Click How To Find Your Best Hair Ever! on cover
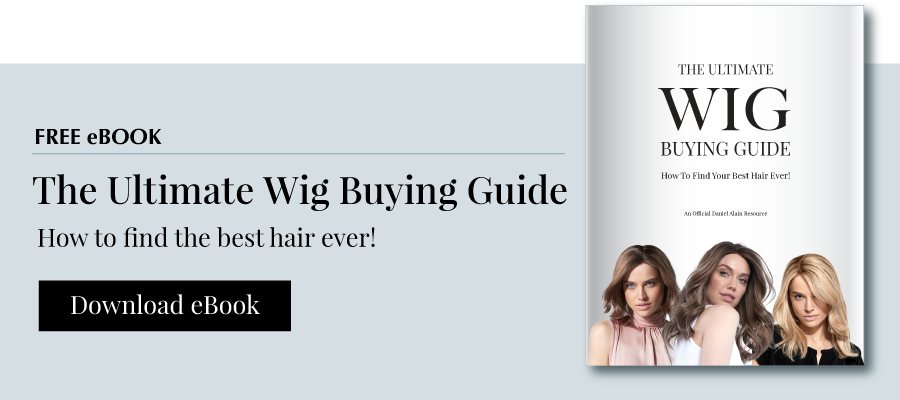The height and width of the screenshot is (400, 900). click(x=726, y=176)
